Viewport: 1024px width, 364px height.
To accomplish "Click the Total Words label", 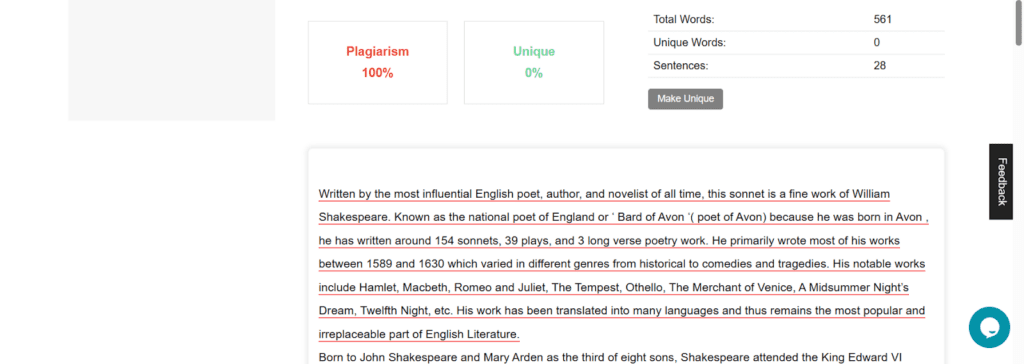I will tap(683, 20).
